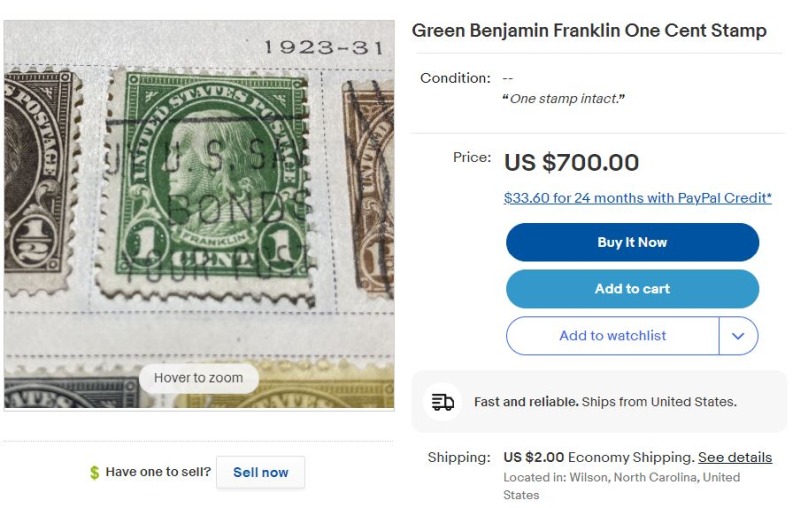The image size is (800, 508).
Task: Add this item to watchlist
Action: coord(612,336)
